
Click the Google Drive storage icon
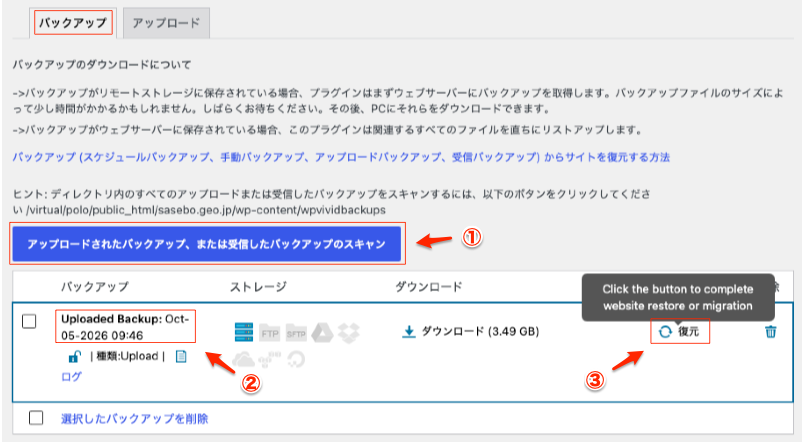(322, 333)
